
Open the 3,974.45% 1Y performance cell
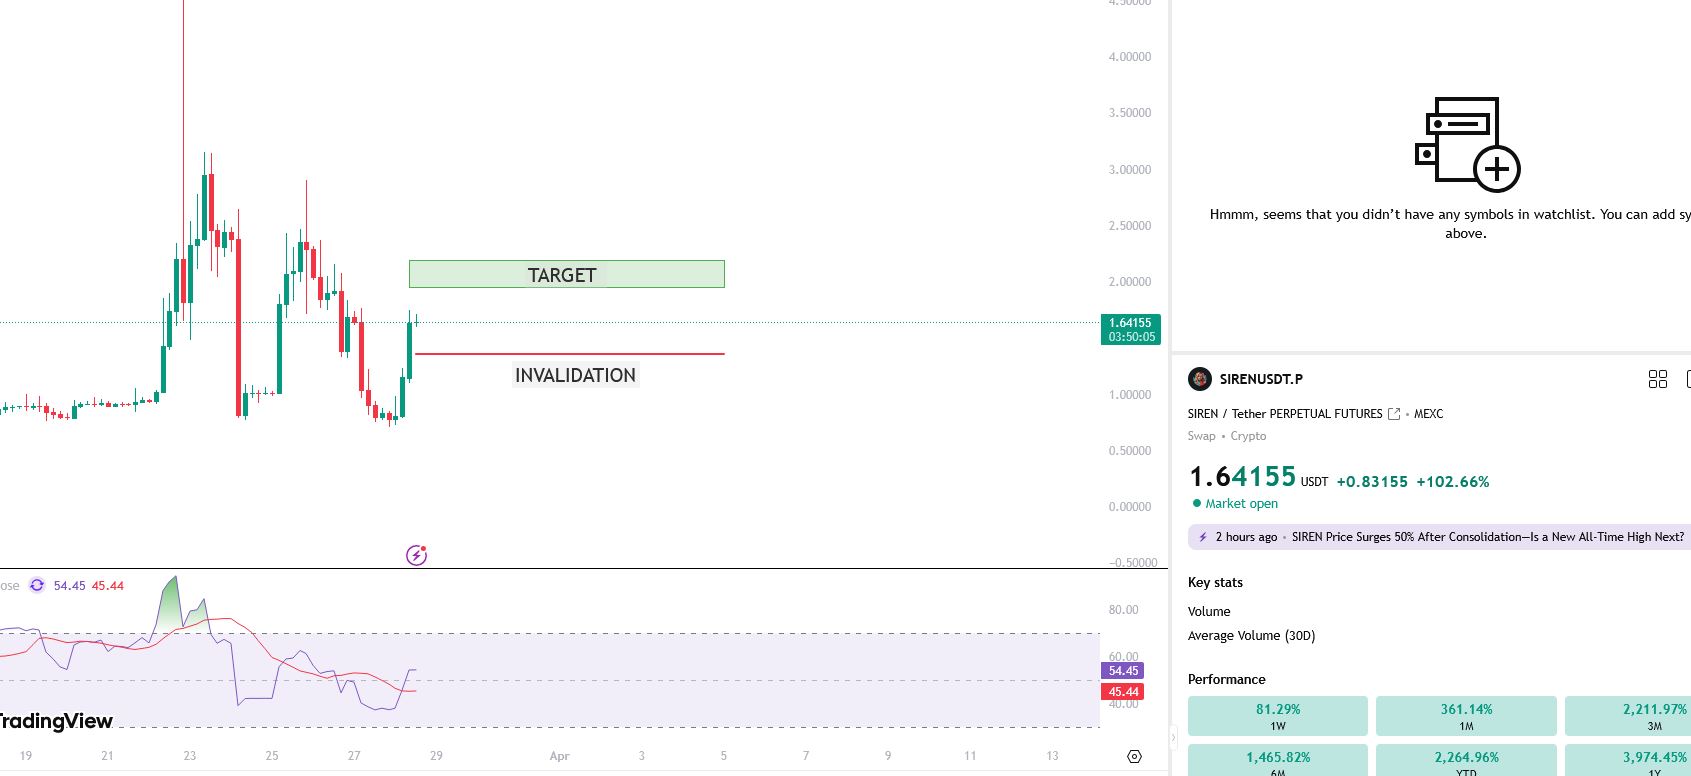click(1628, 760)
